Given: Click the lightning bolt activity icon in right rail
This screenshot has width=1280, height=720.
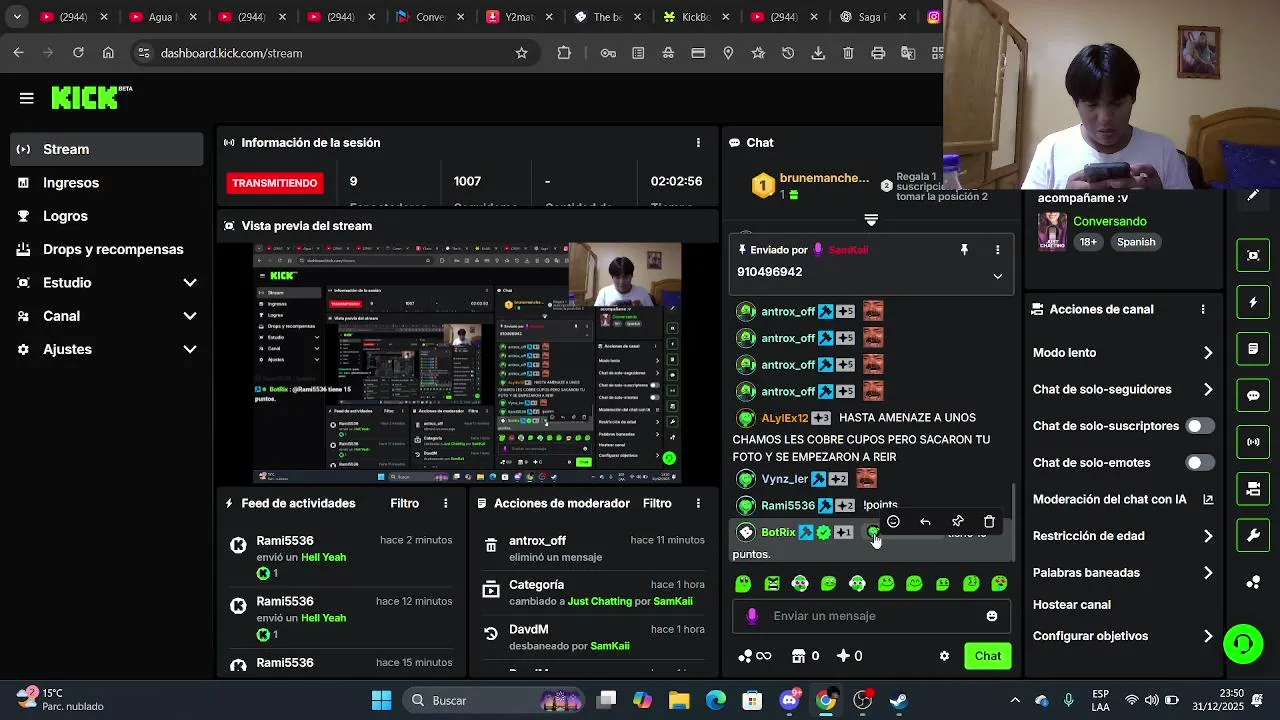Looking at the screenshot, I should 1253,302.
